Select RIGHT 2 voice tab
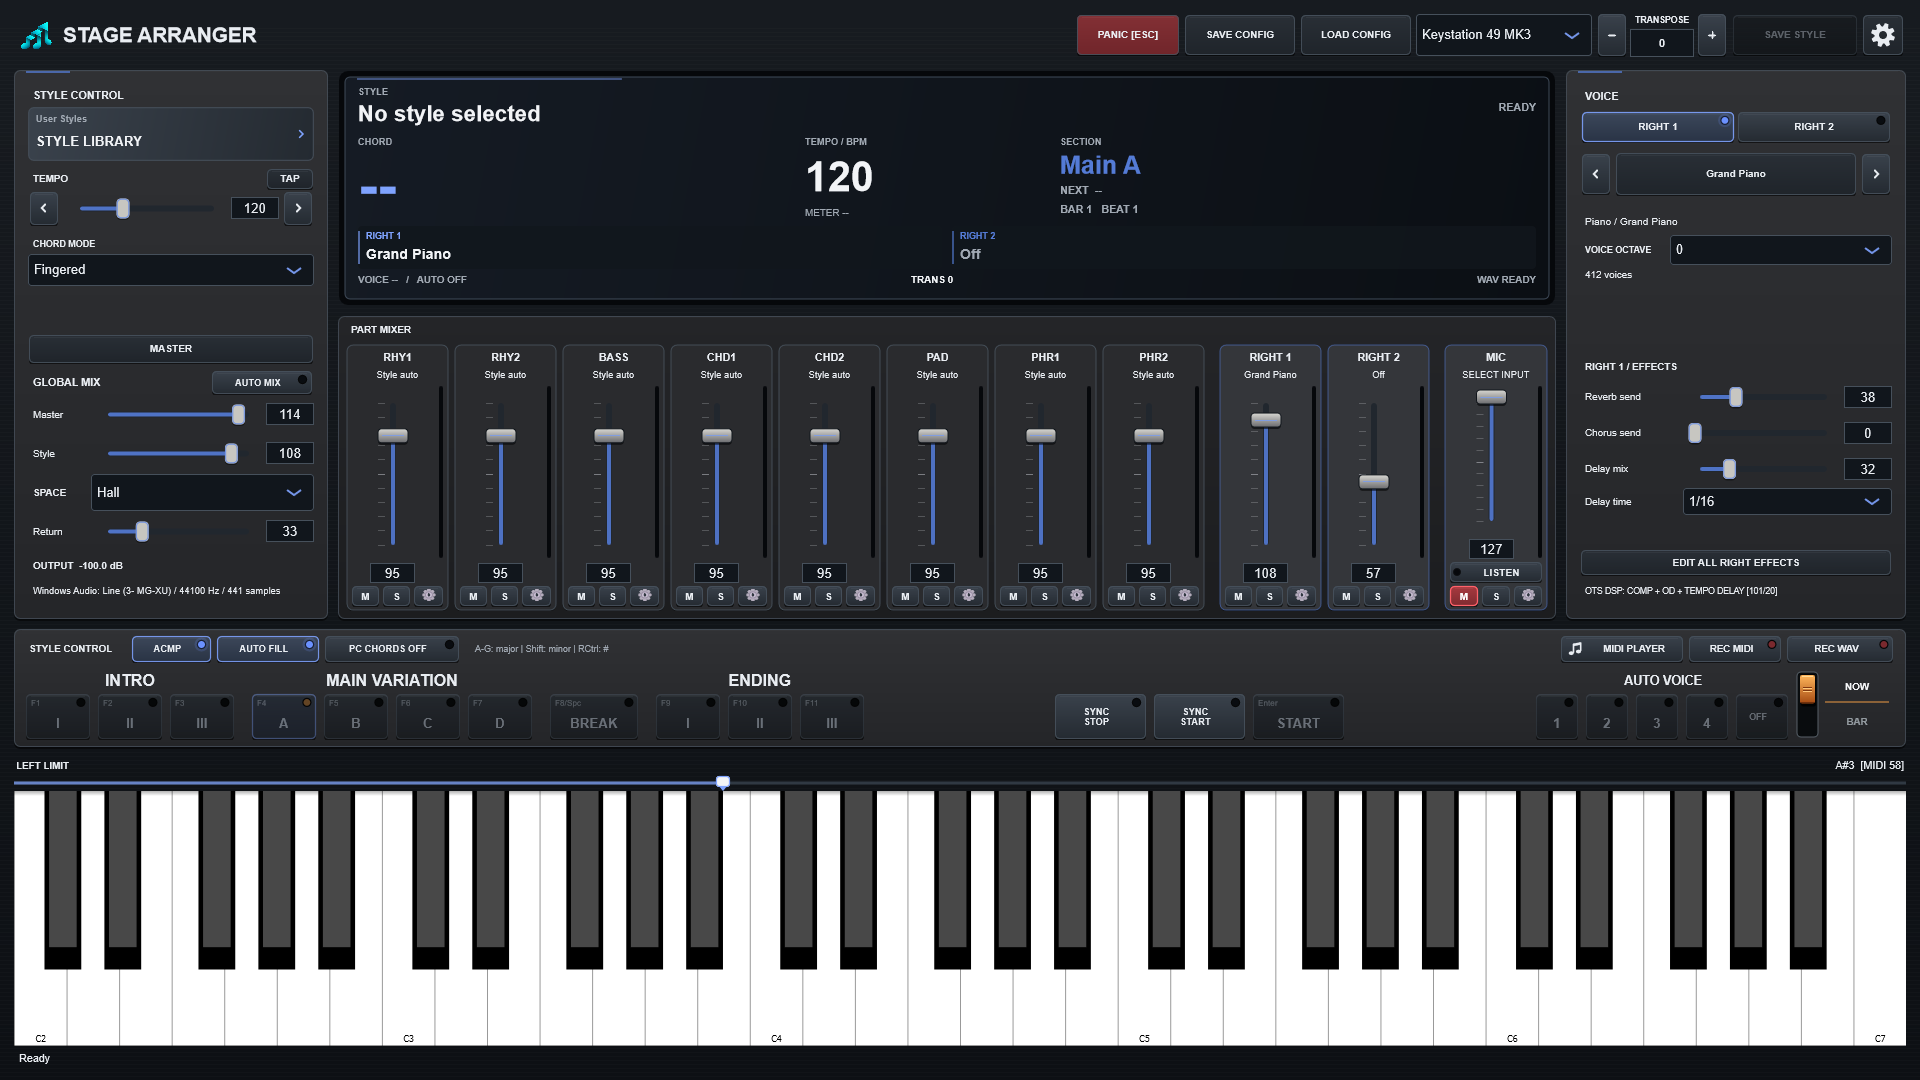 [x=1814, y=127]
